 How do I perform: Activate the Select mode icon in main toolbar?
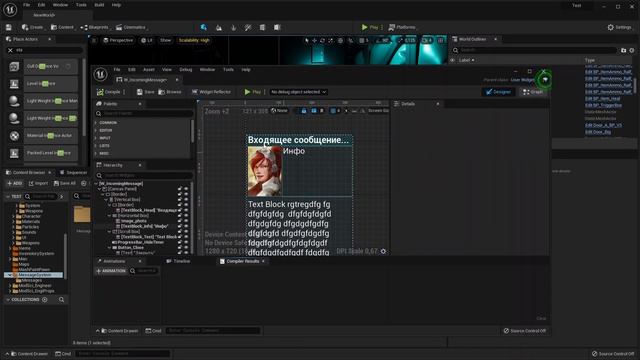click(x=204, y=27)
